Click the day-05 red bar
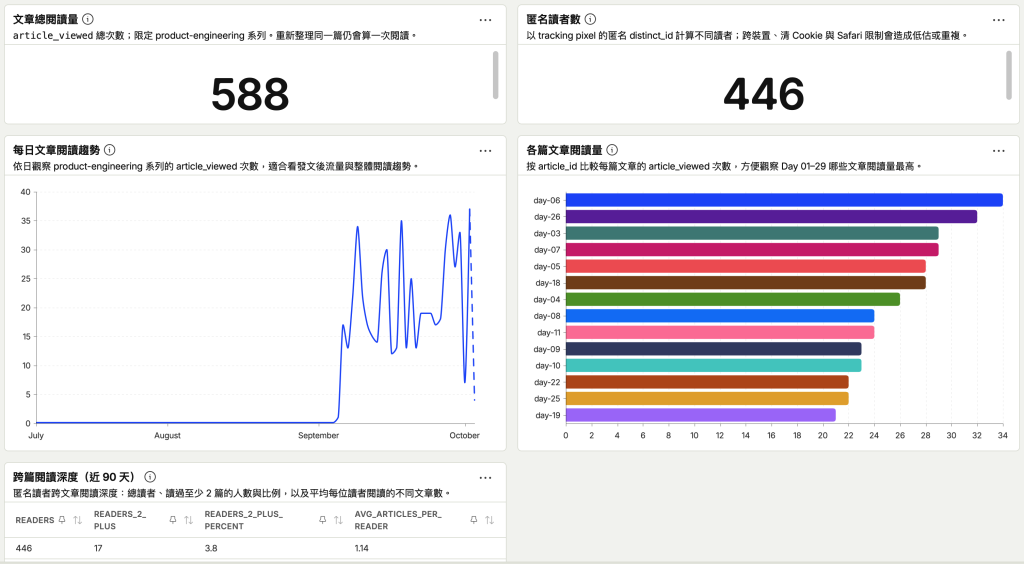1024x564 pixels. tap(746, 266)
